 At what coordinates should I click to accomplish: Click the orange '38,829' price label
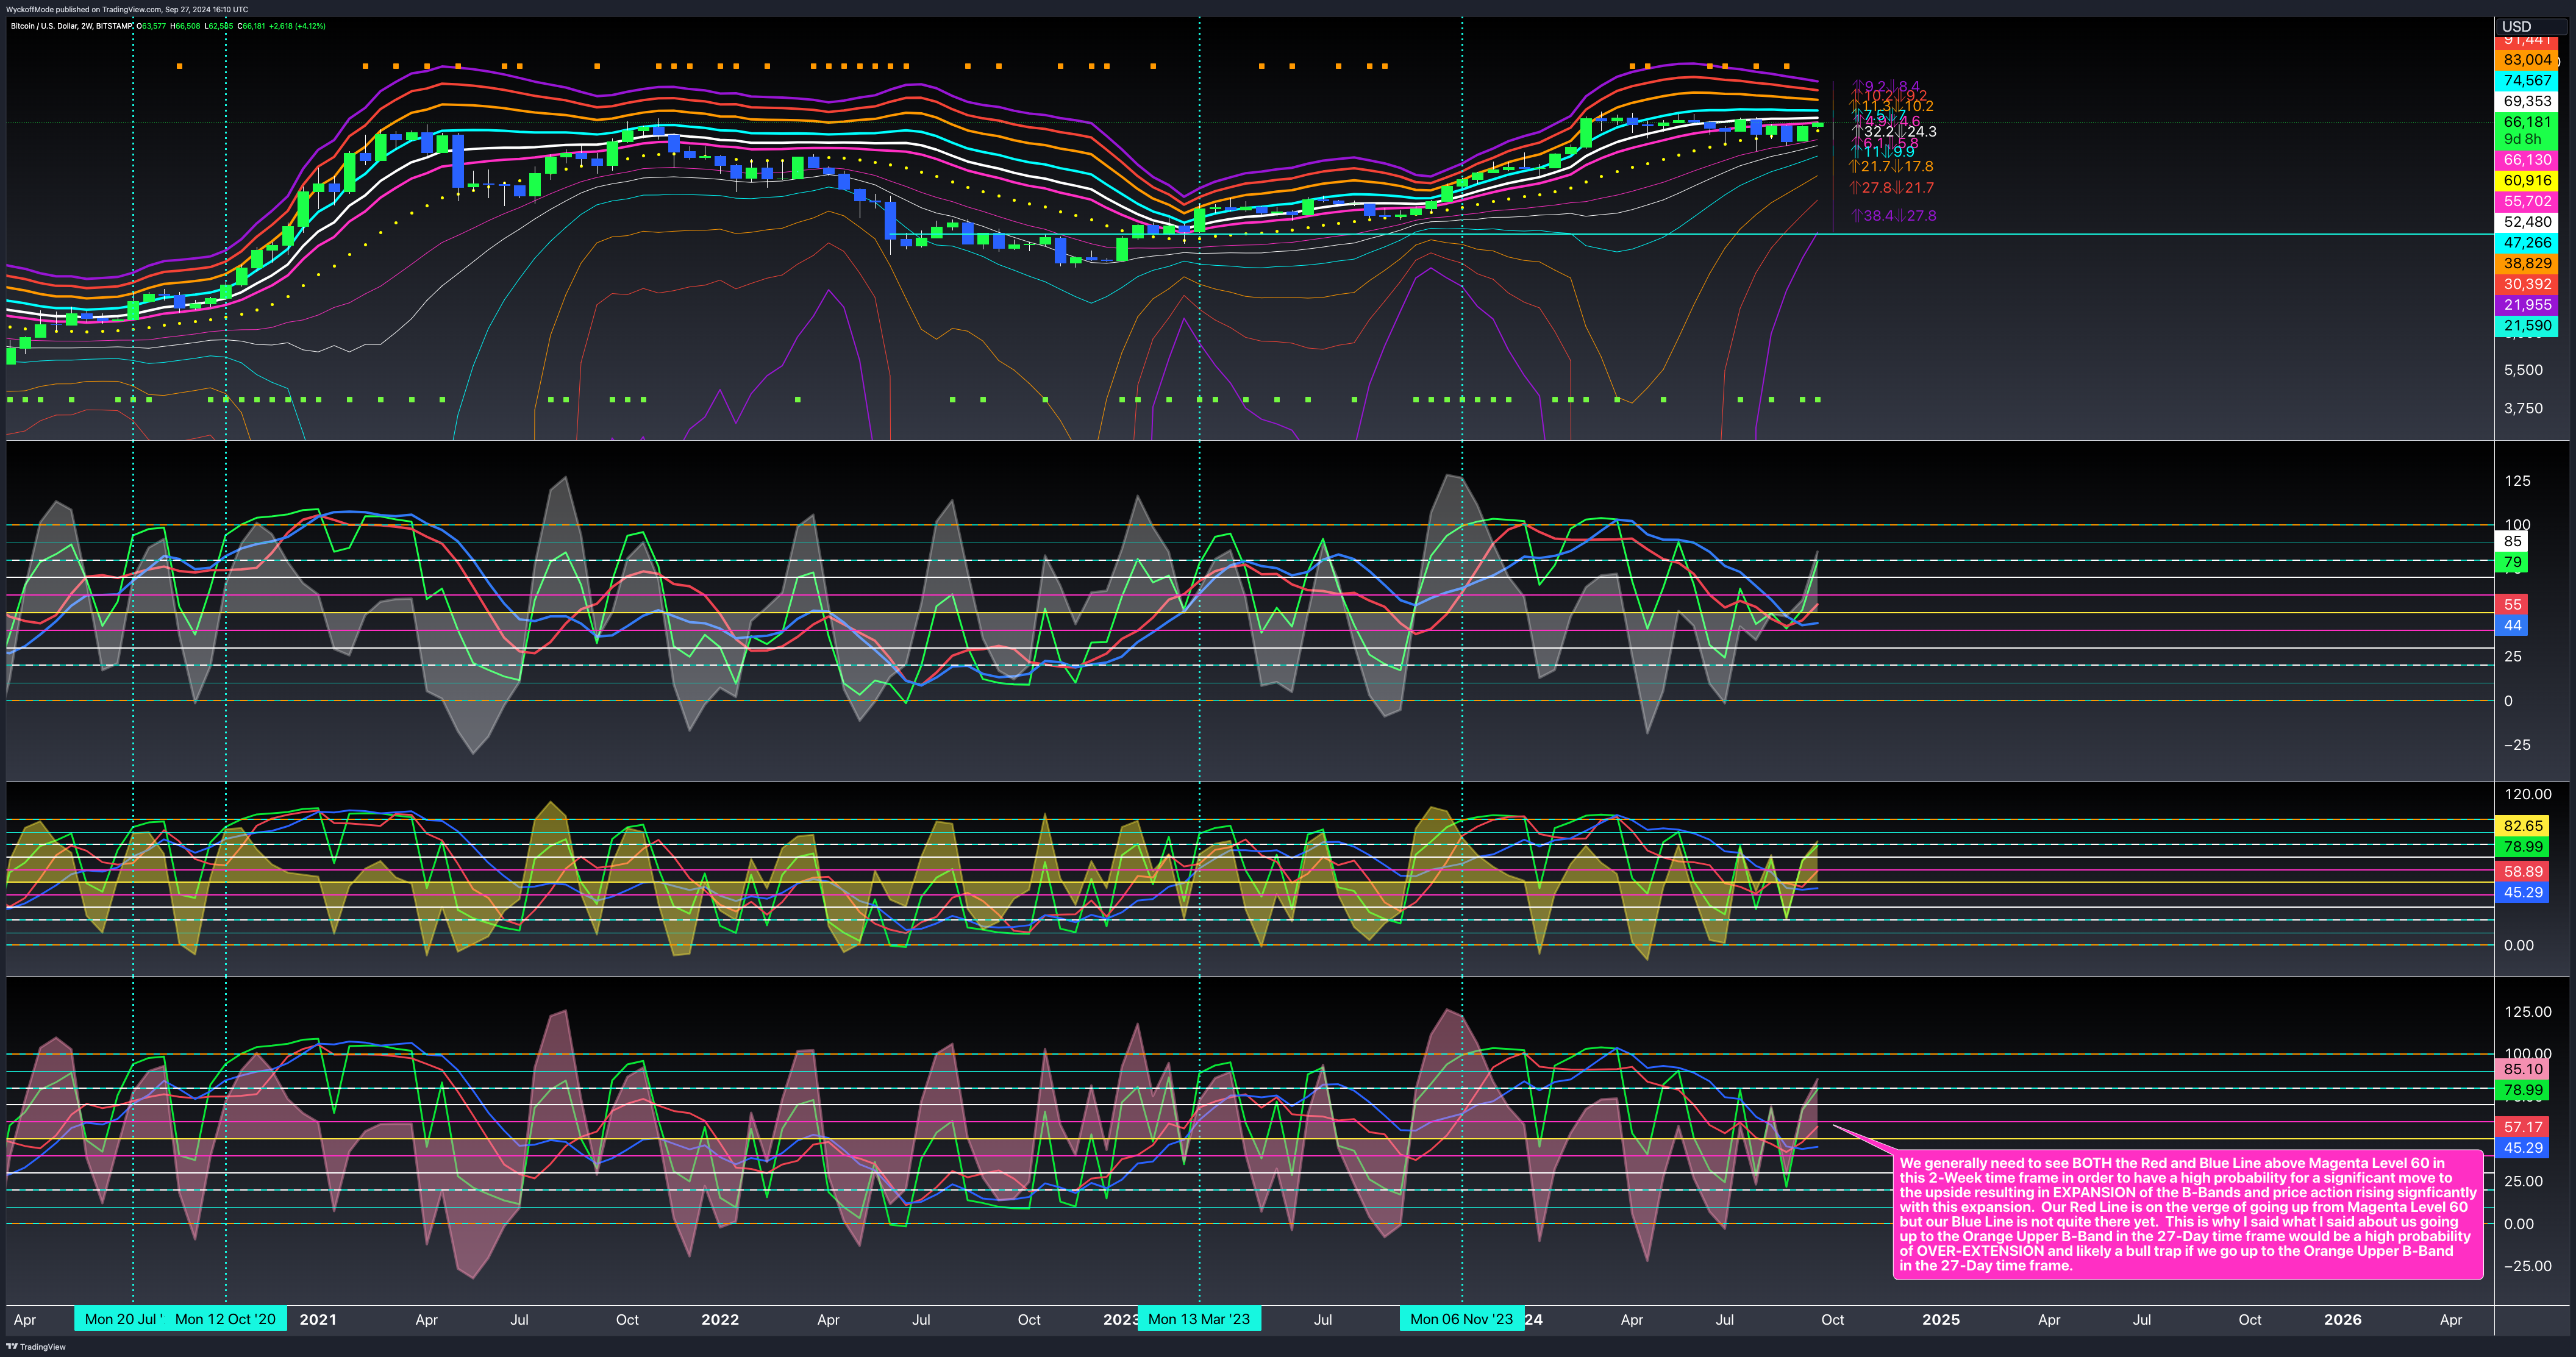pyautogui.click(x=2527, y=263)
